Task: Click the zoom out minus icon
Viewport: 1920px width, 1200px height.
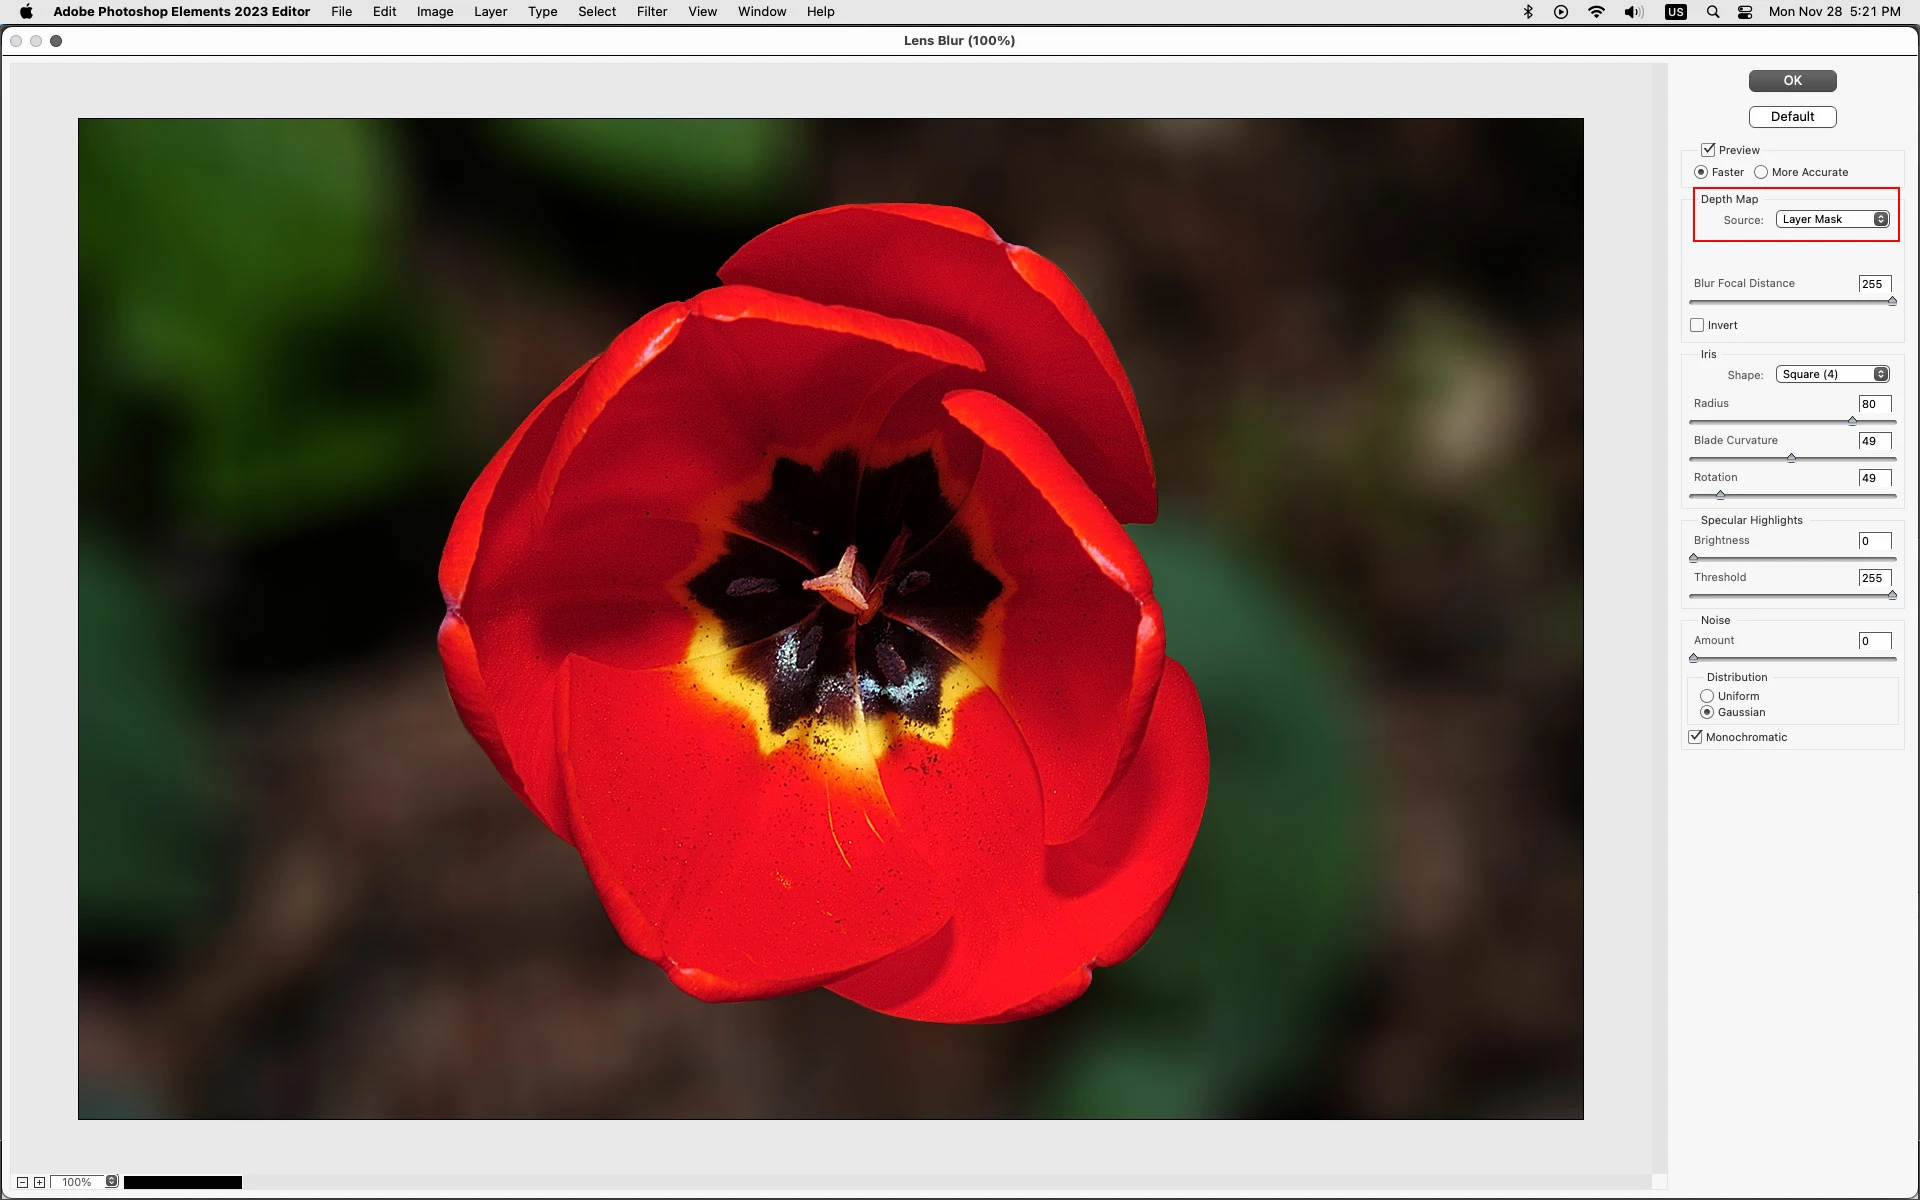Action: [x=22, y=1182]
